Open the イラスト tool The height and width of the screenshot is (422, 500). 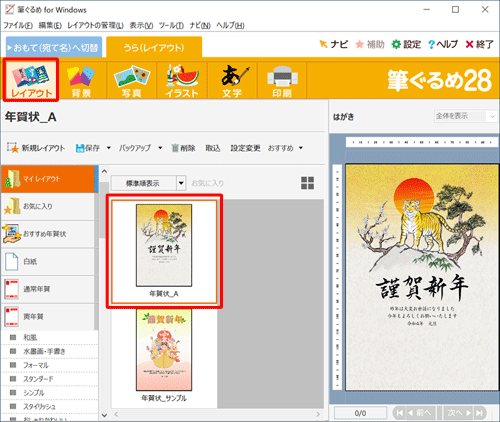click(x=182, y=81)
